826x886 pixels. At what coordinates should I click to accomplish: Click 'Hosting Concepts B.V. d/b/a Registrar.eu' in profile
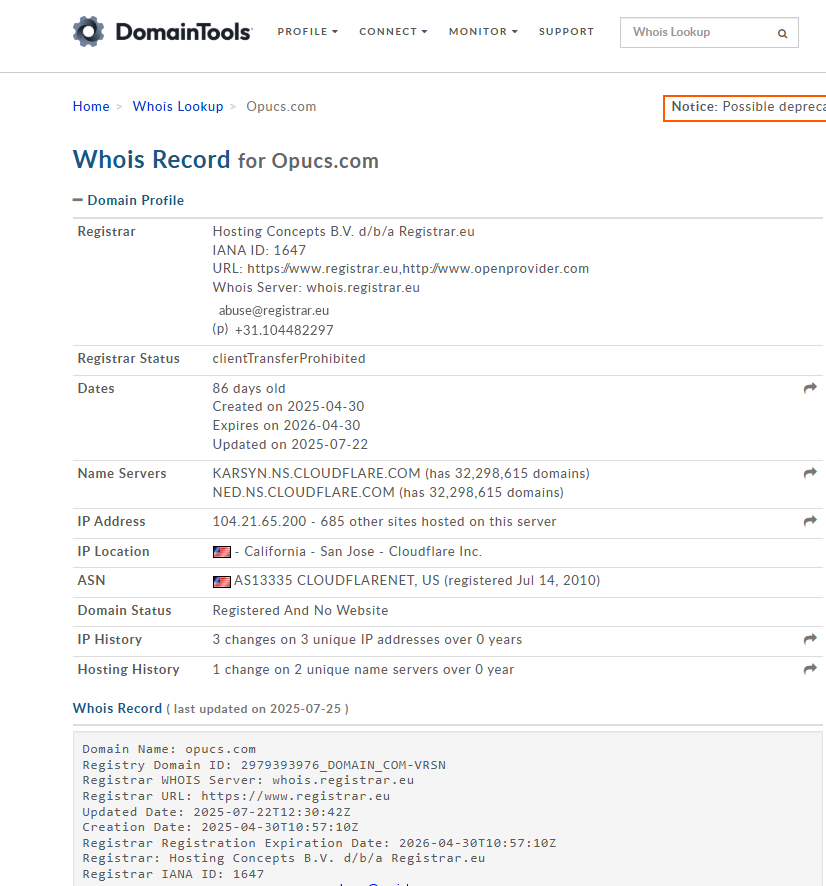click(x=344, y=232)
